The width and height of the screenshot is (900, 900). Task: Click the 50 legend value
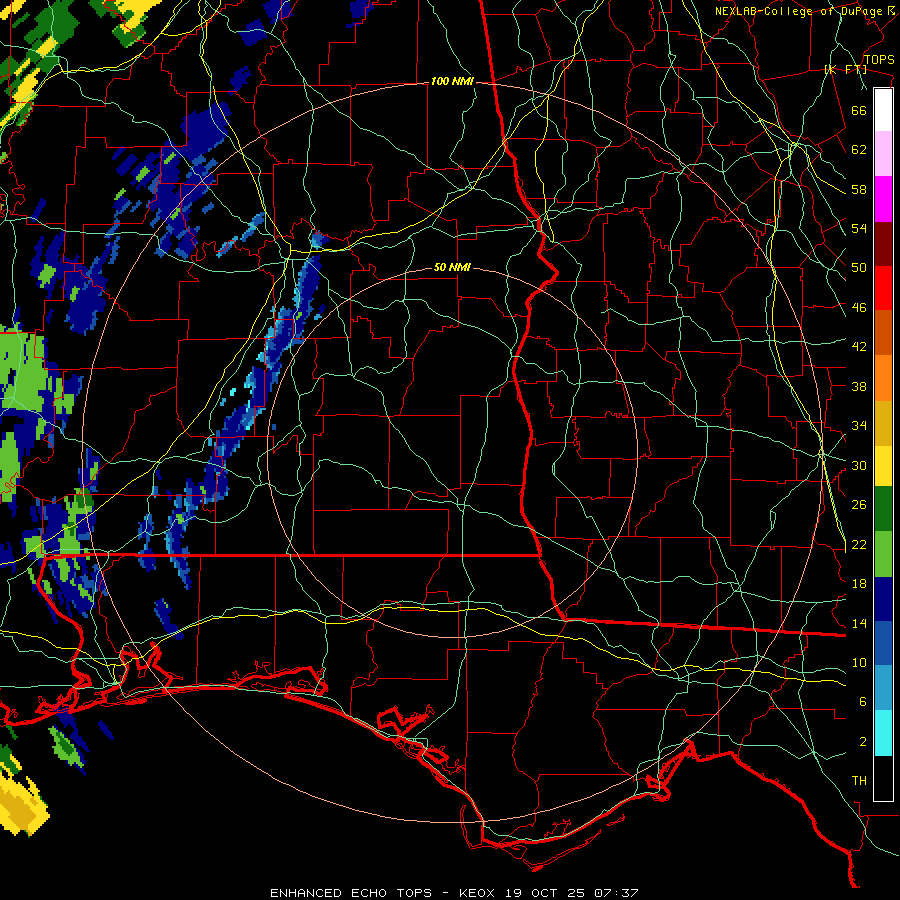[x=859, y=268]
